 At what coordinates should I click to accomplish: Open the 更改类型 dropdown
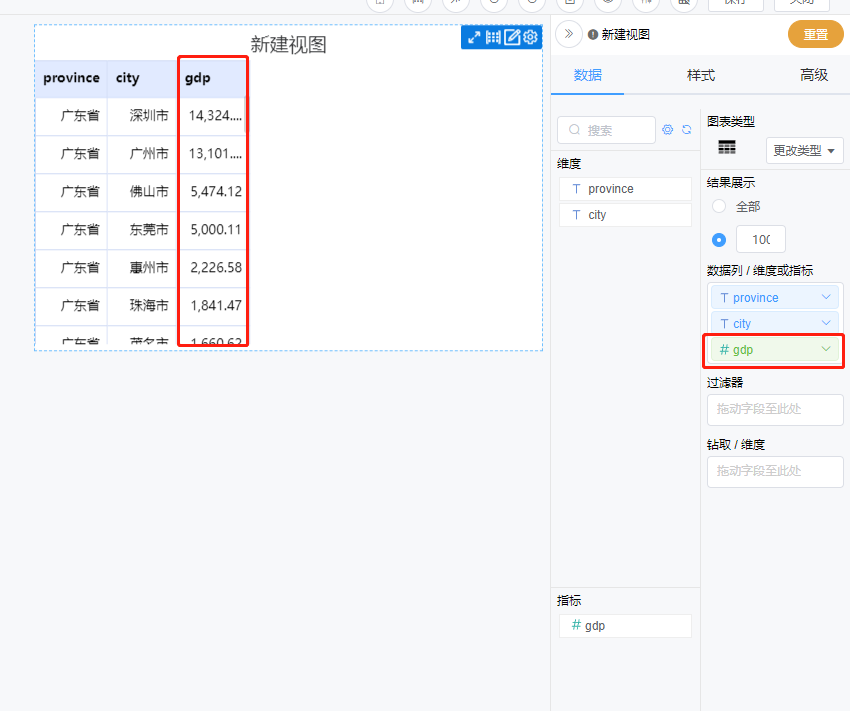pos(802,150)
